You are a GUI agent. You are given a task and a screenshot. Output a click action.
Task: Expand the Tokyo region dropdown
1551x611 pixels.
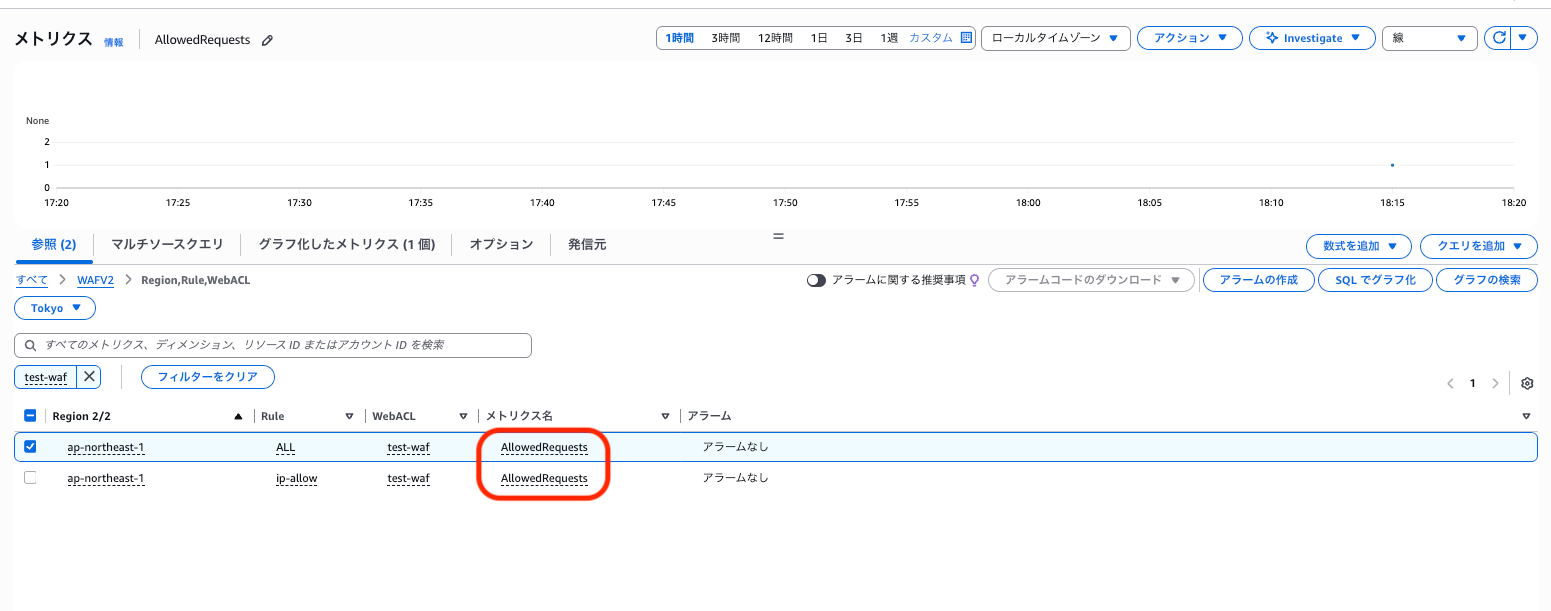(x=55, y=308)
